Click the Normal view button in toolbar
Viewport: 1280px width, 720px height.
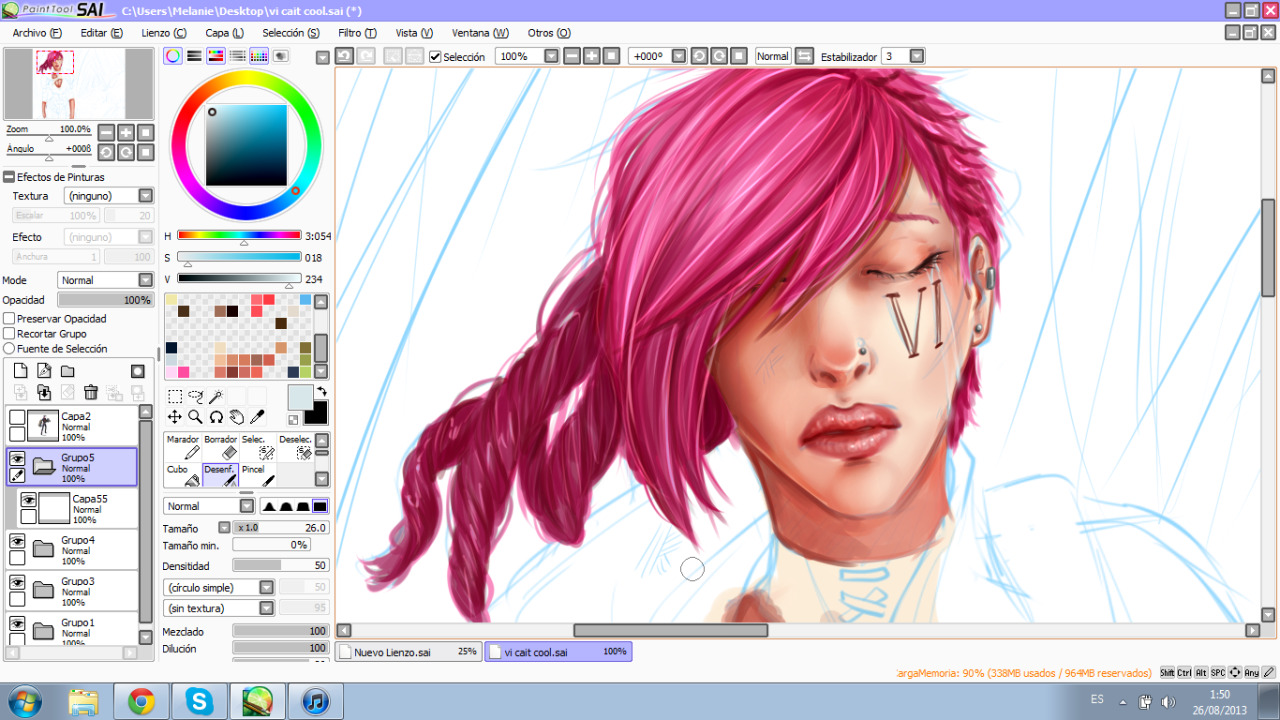pos(773,56)
